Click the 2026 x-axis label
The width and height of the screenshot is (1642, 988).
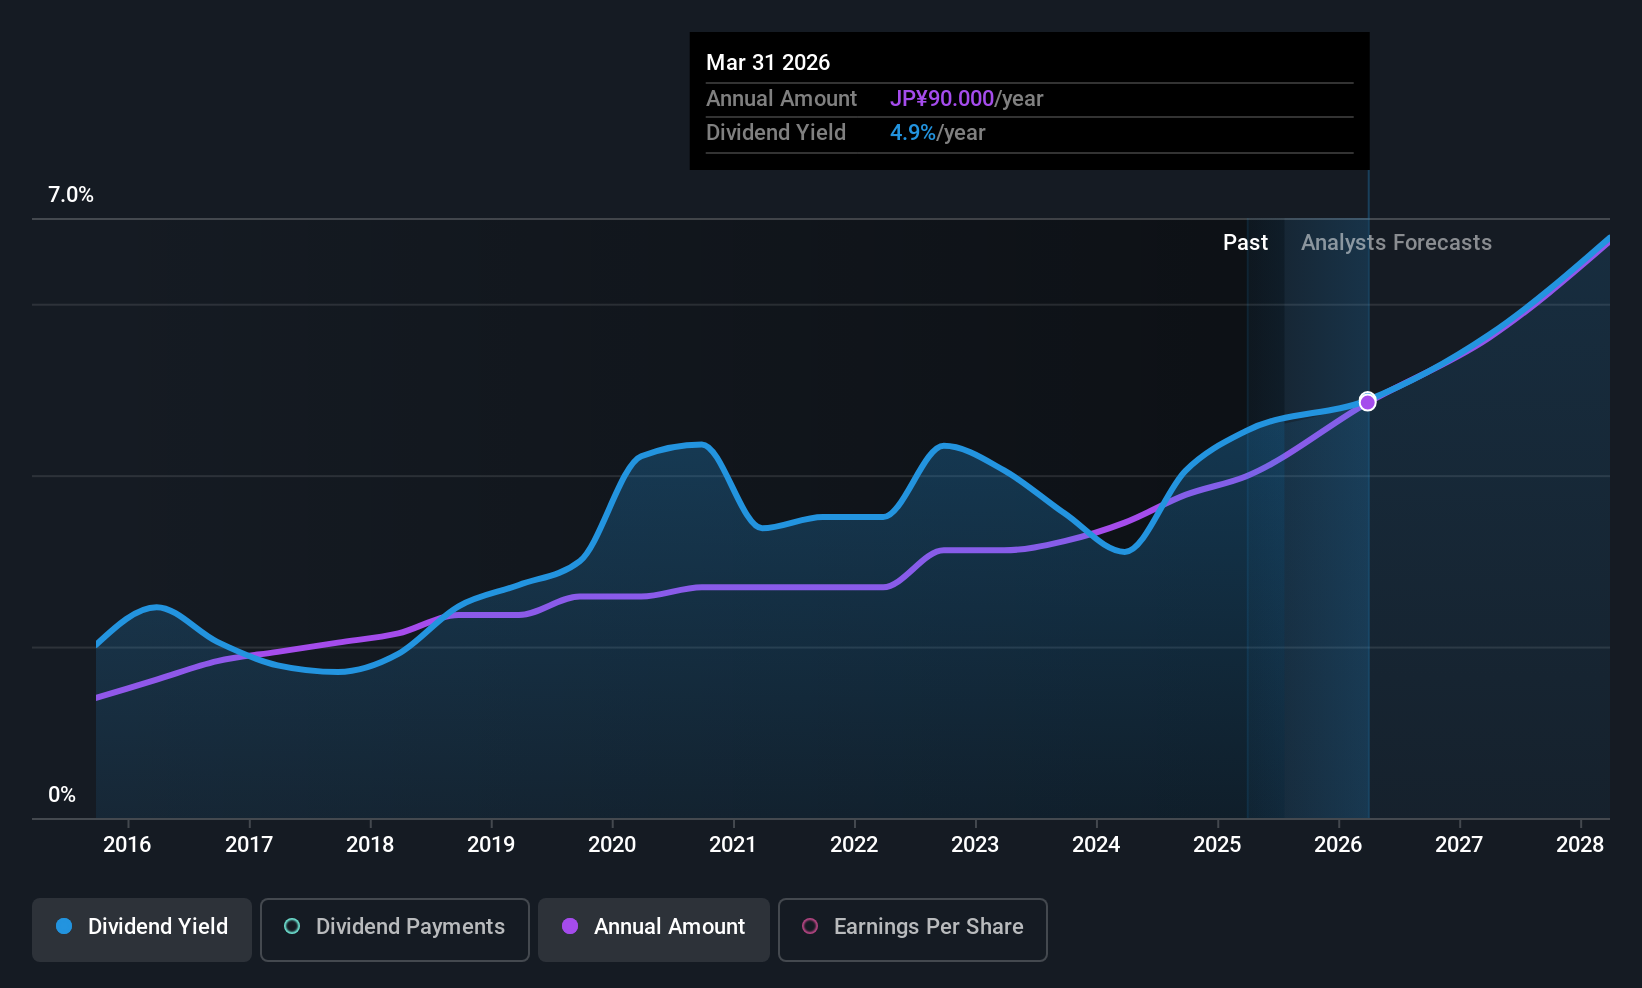pos(1338,845)
